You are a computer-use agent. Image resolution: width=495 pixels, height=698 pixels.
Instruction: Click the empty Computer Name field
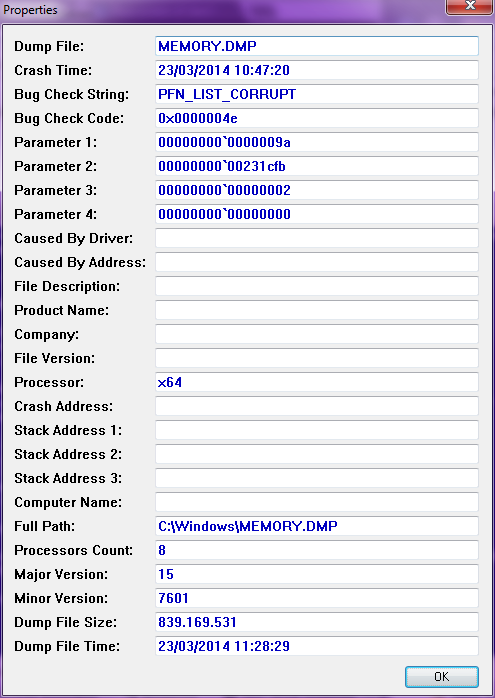(x=317, y=503)
